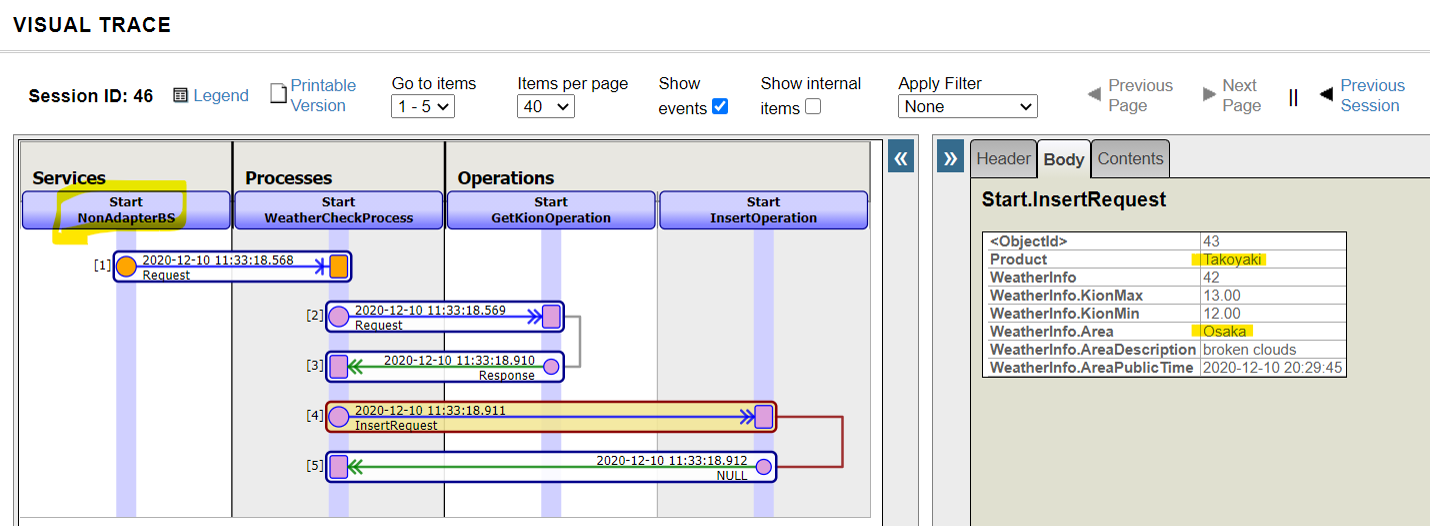Click the purple circle source of message 3
This screenshot has height=526, width=1430.
pos(551,367)
